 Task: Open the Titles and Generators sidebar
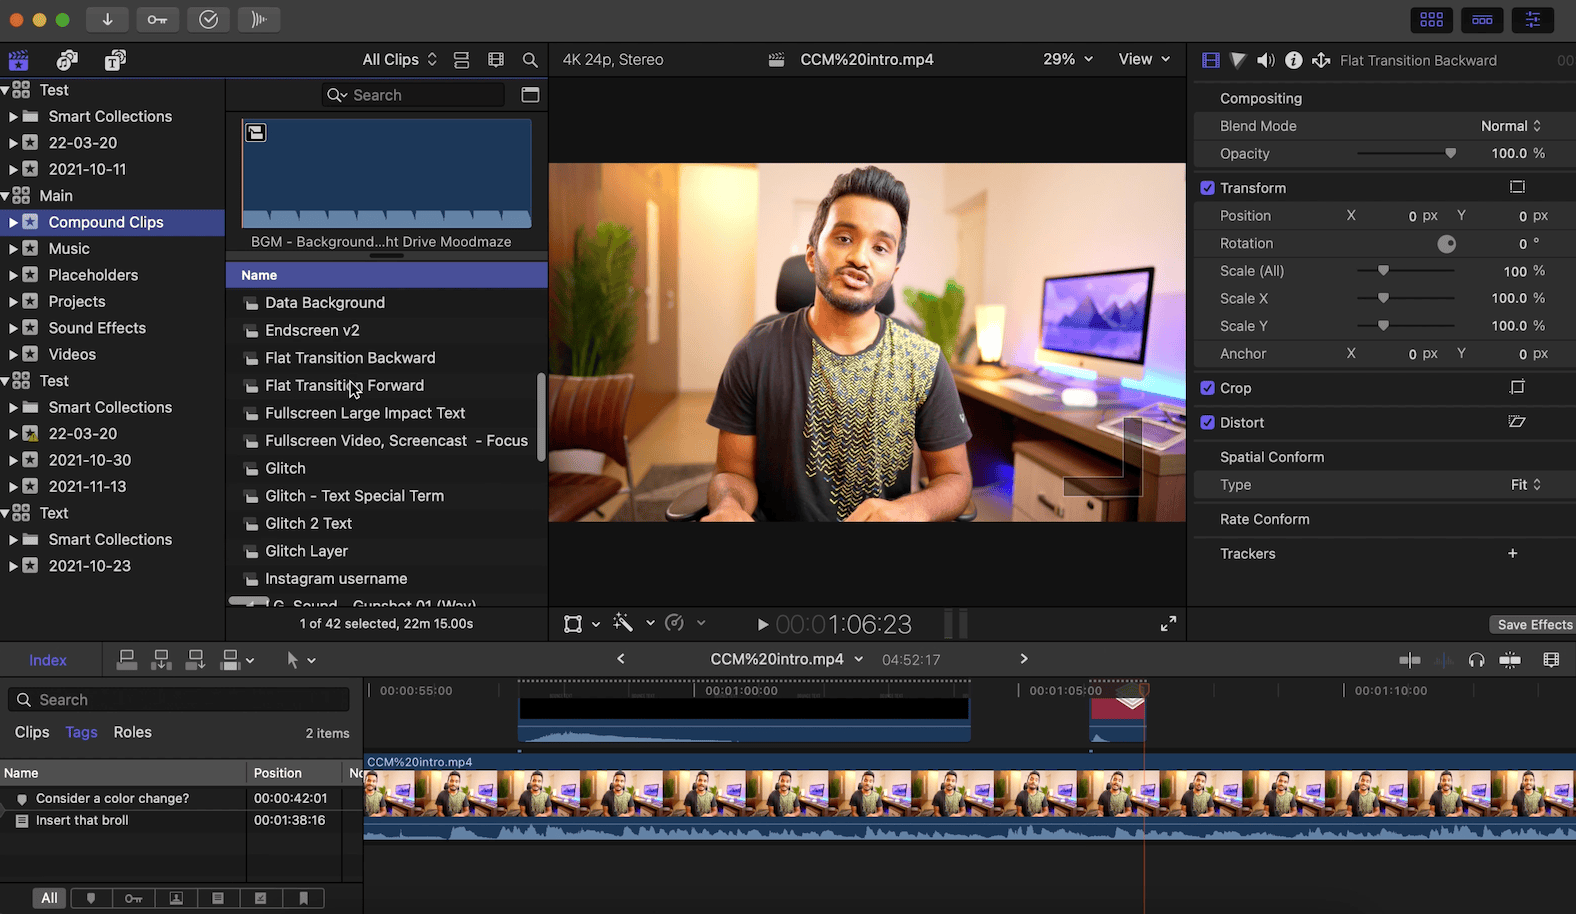(x=115, y=60)
